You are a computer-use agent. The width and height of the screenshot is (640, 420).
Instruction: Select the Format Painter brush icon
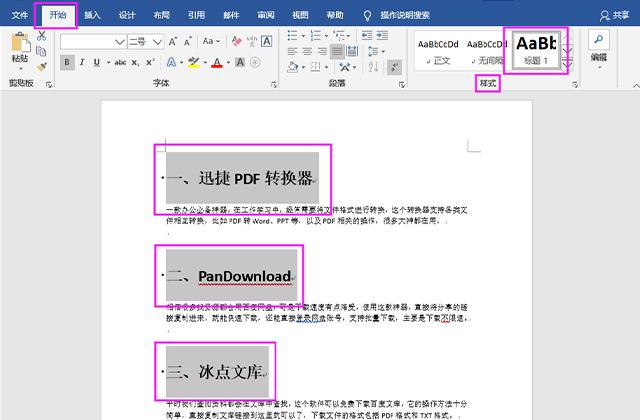42,66
